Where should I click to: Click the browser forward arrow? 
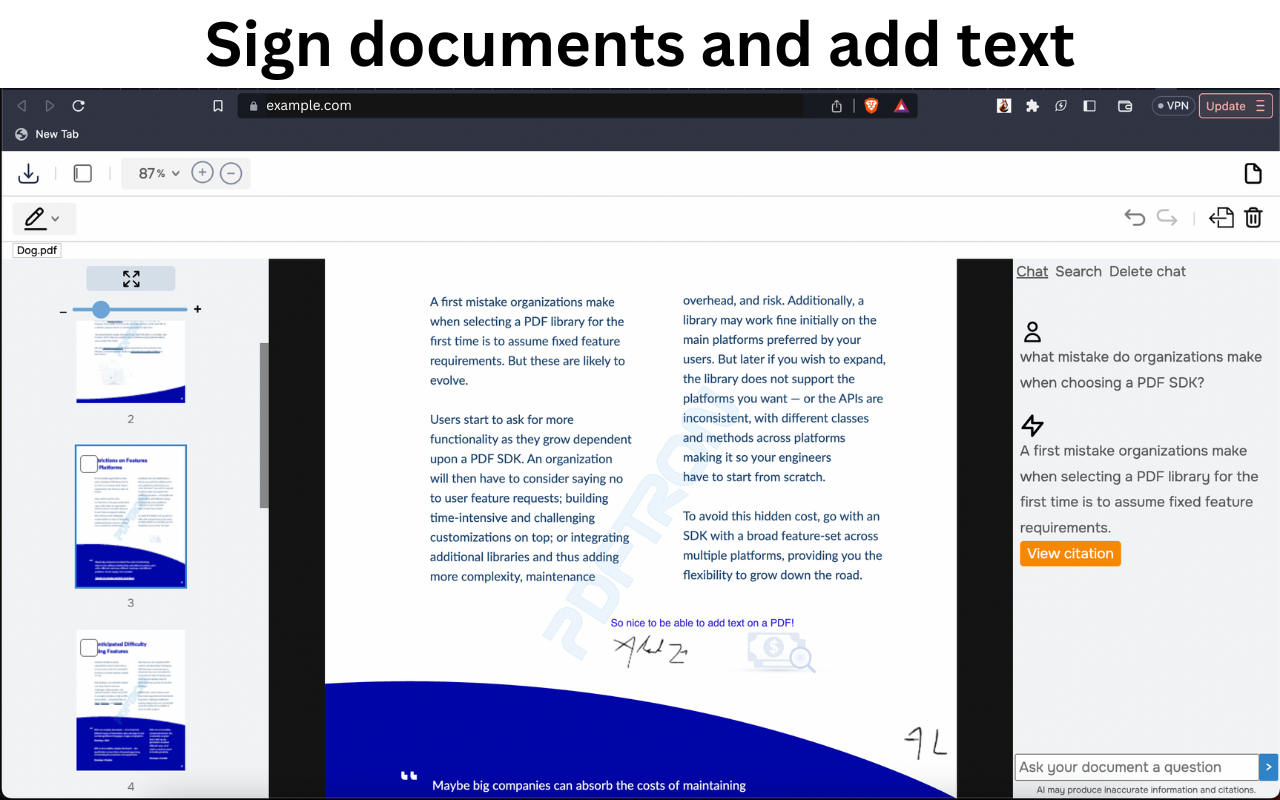[x=50, y=106]
